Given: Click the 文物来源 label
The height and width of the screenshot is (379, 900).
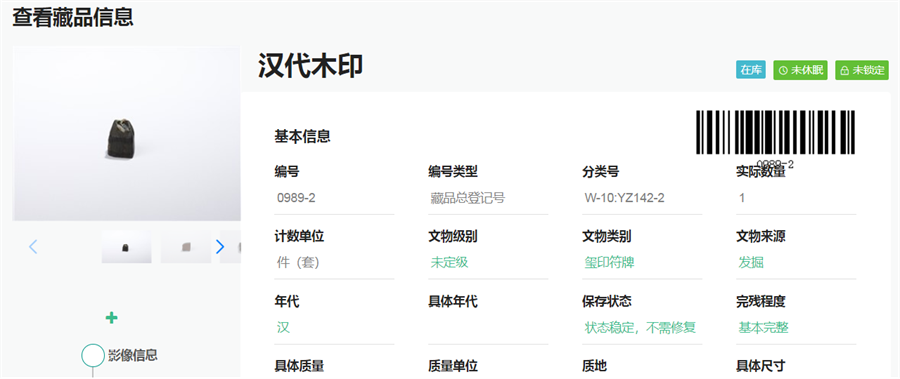Looking at the screenshot, I should 761,236.
